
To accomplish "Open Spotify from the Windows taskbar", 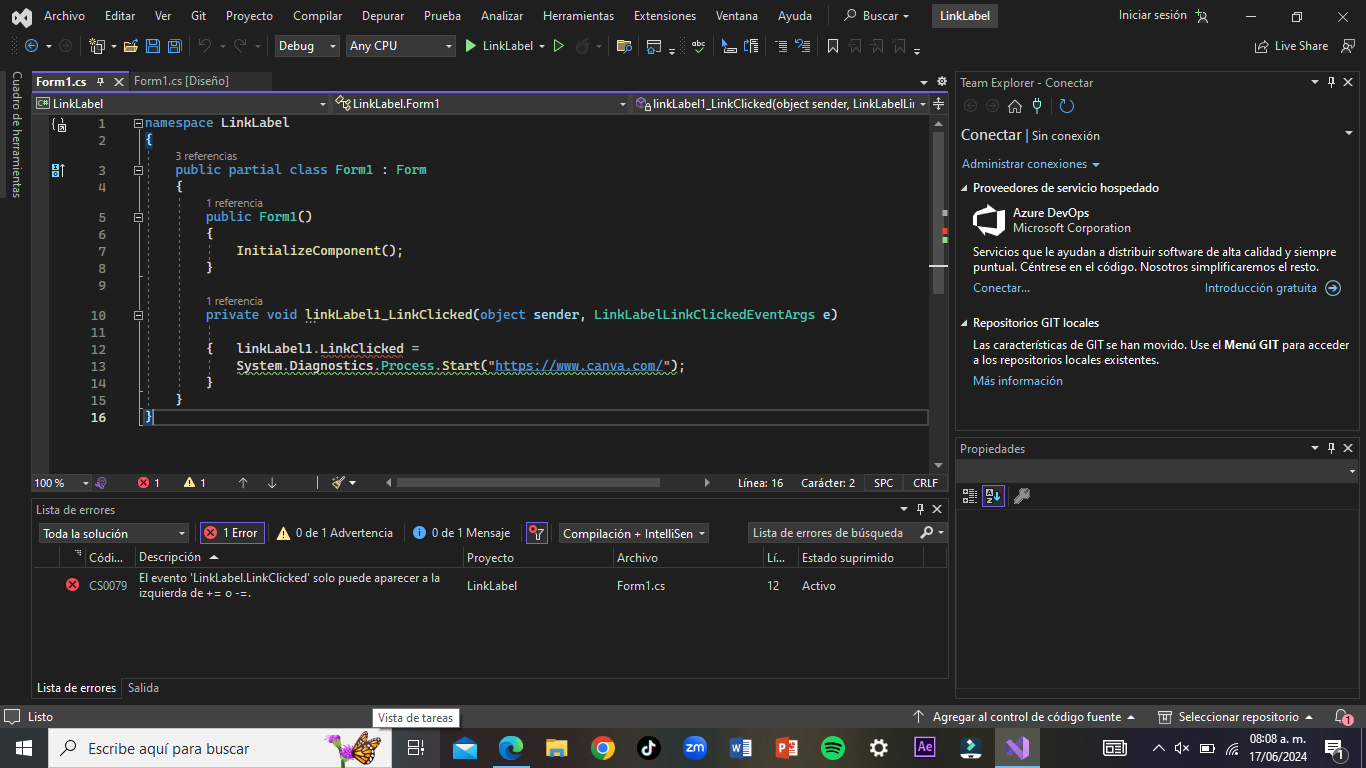I will (832, 748).
